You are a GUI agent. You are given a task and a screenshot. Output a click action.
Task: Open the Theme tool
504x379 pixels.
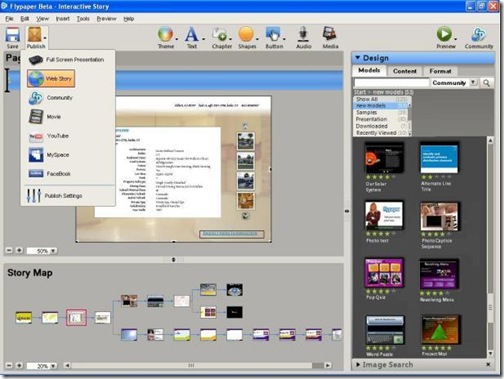click(x=165, y=34)
